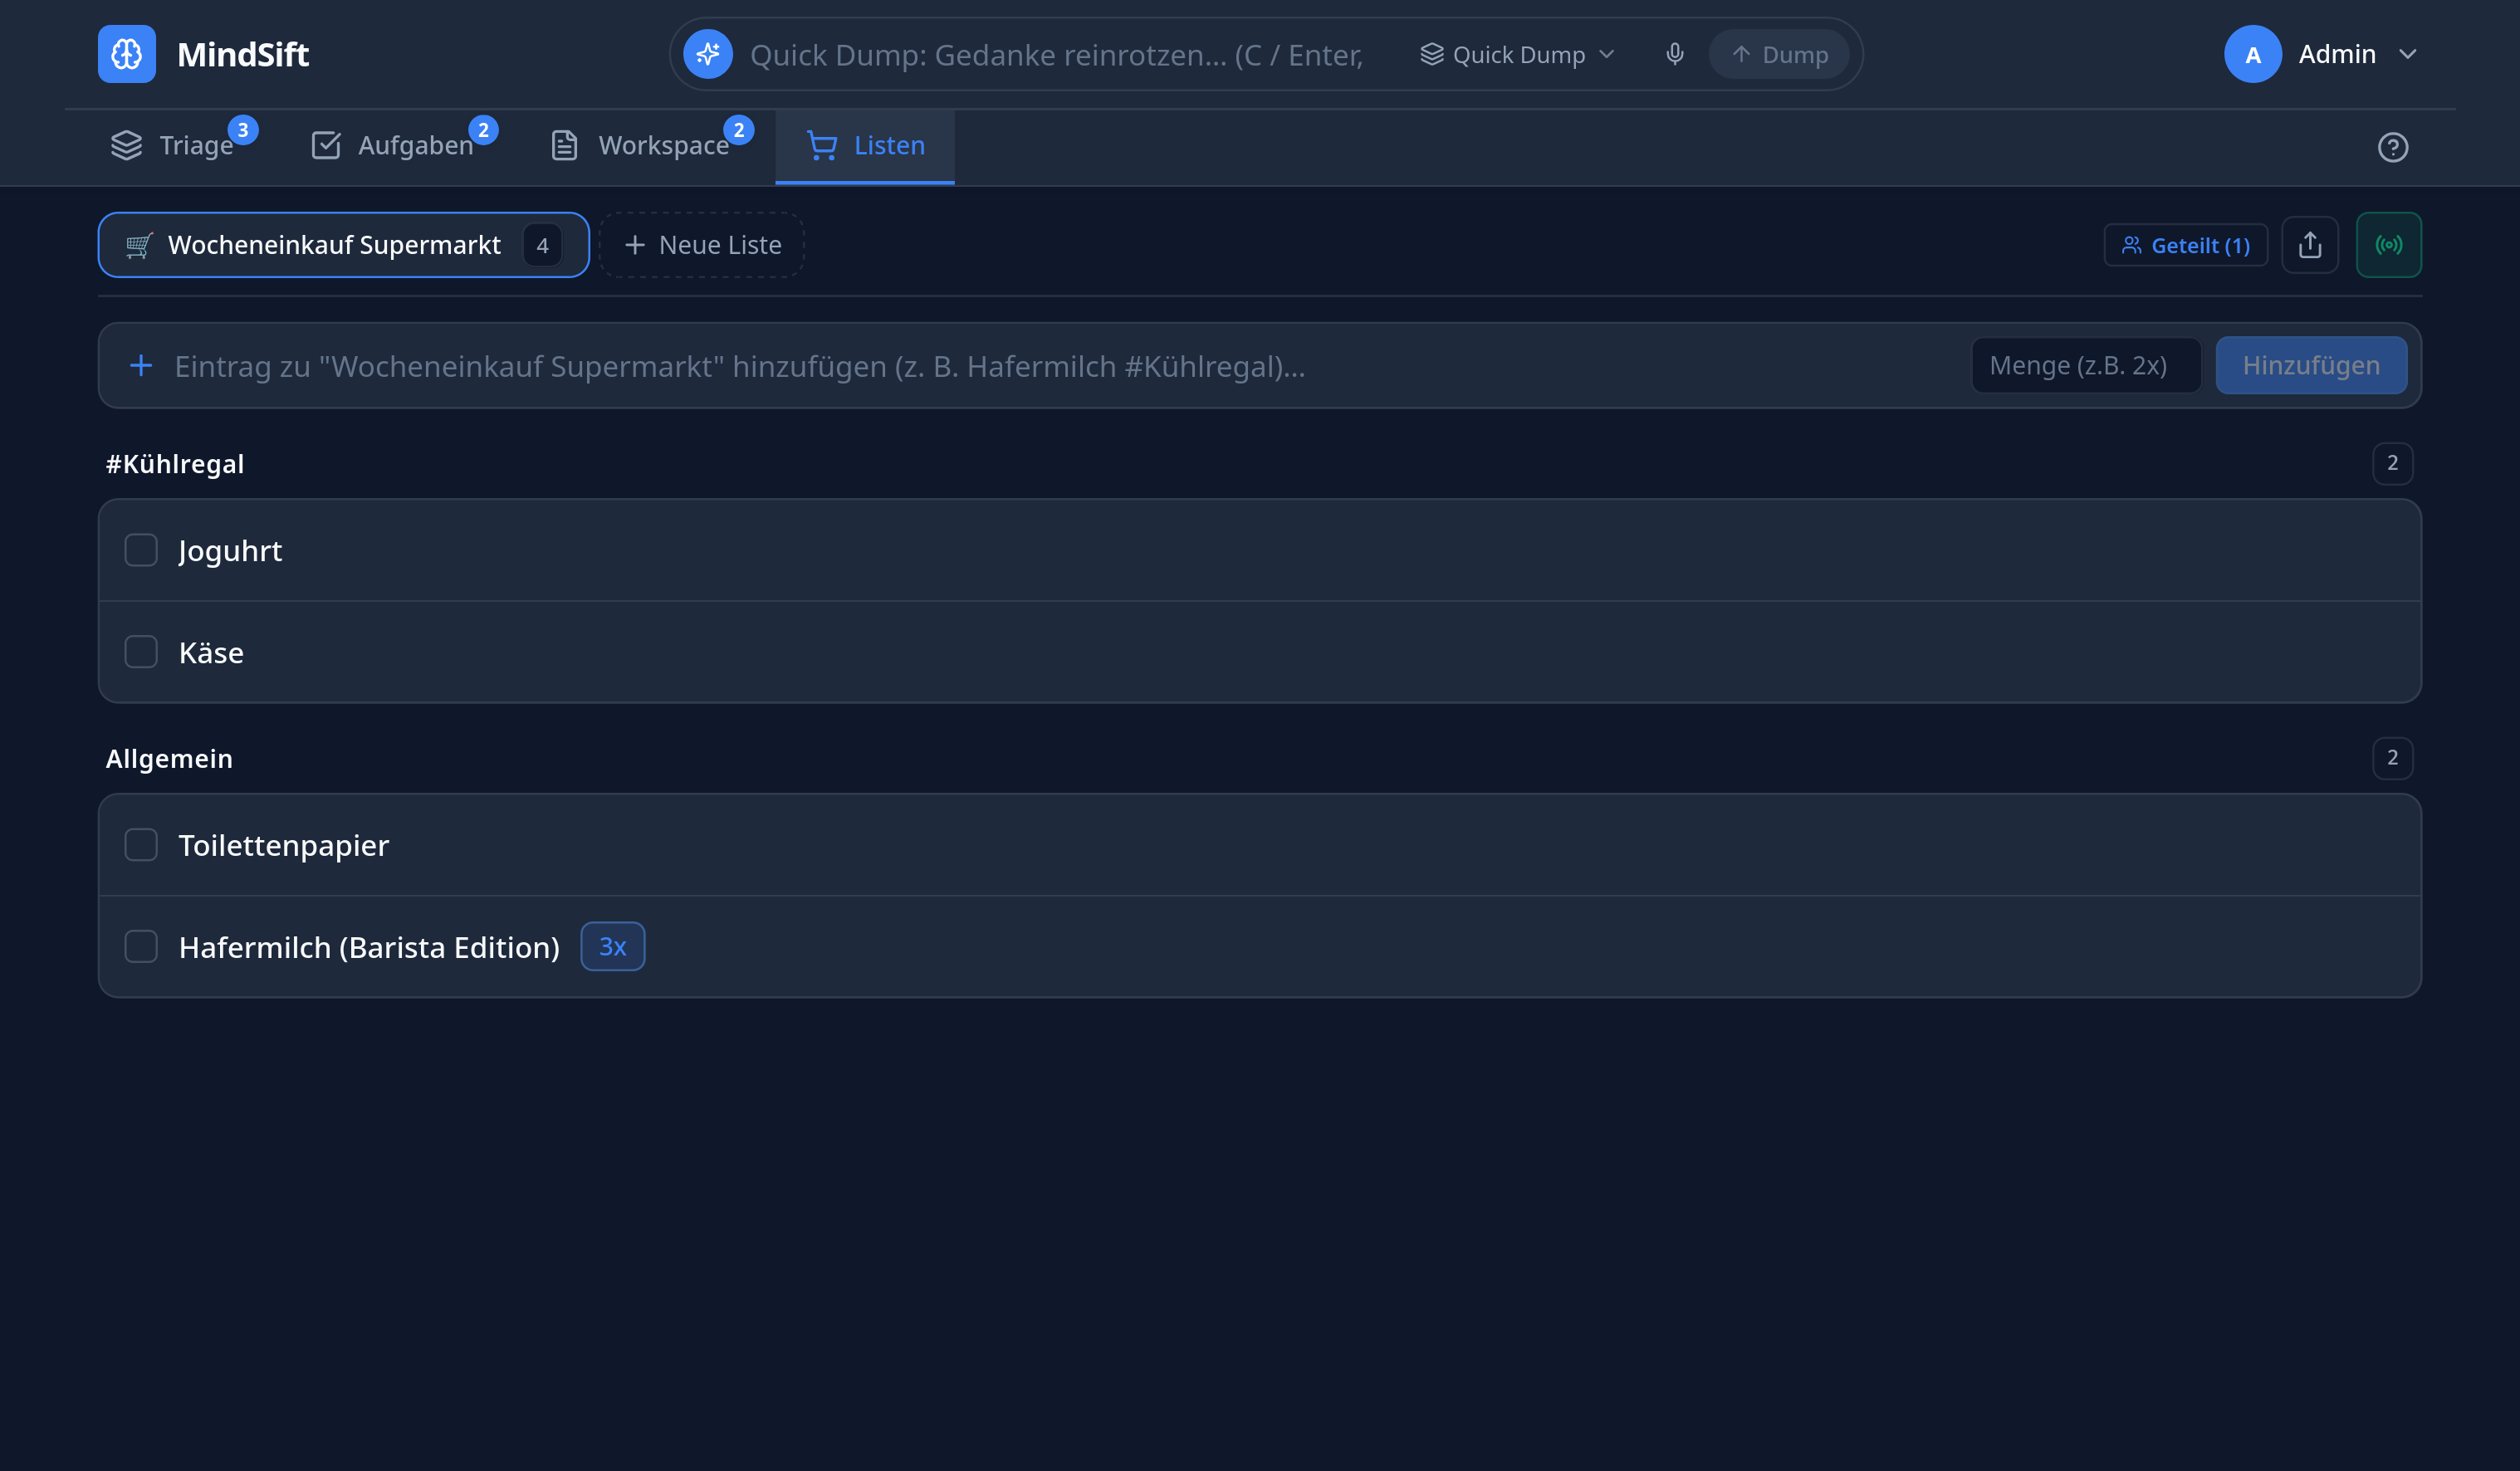Open the Quick Dump mode dropdown

coord(1518,54)
